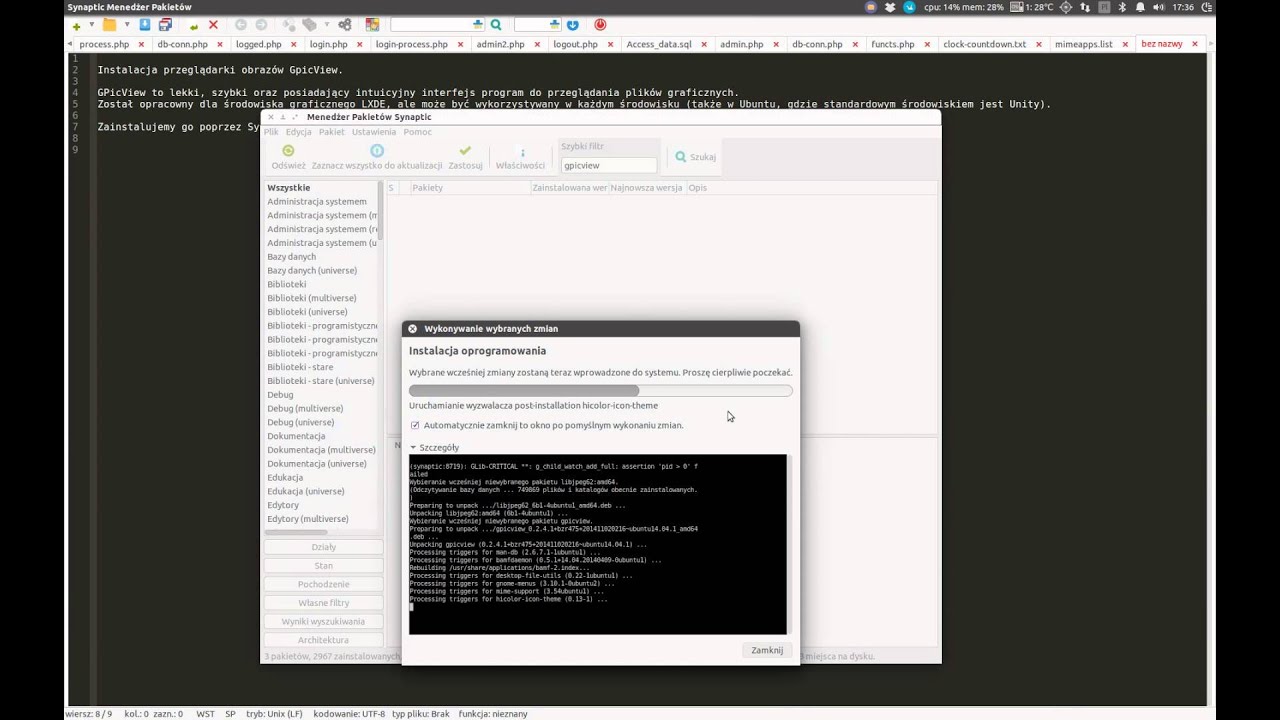Open the Edycja menu in Synaptic
This screenshot has width=1280, height=720.
298,132
